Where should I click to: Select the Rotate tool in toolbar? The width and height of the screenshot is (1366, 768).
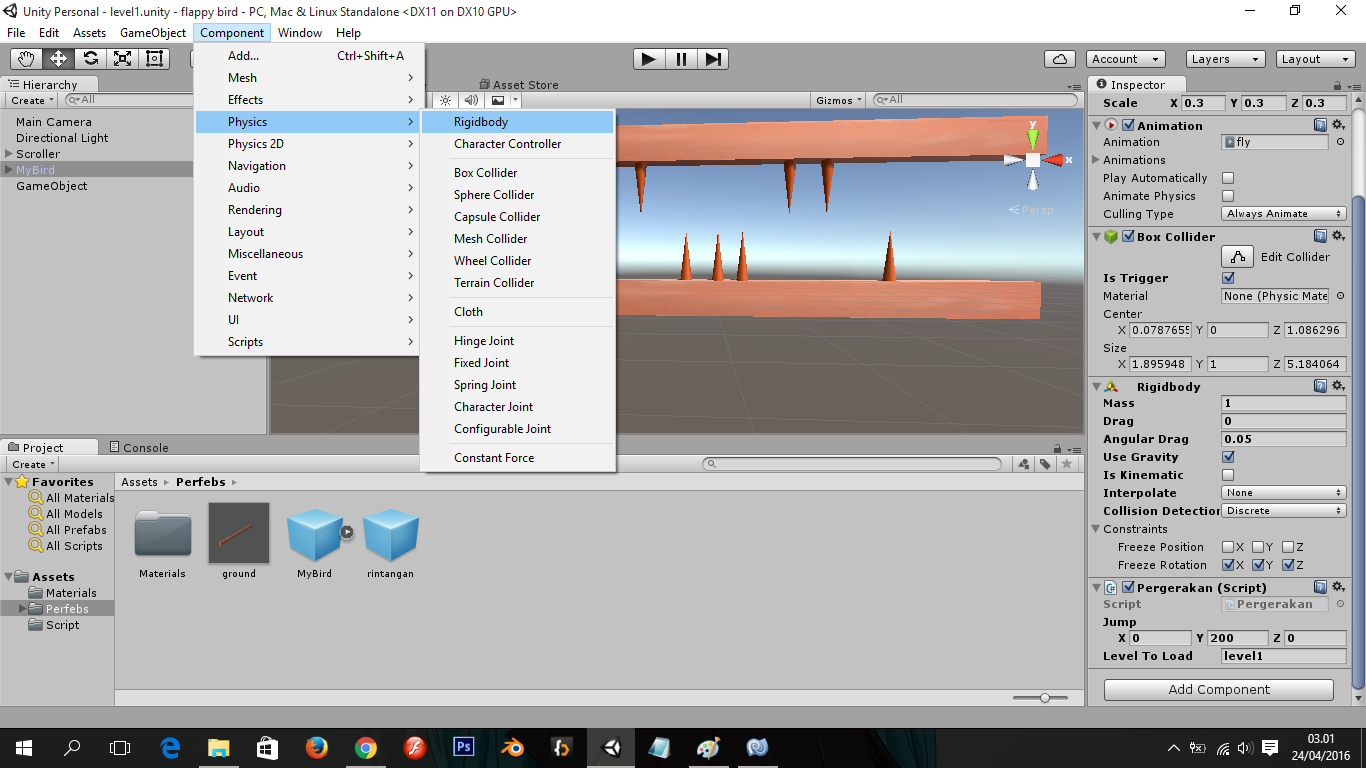click(x=90, y=59)
